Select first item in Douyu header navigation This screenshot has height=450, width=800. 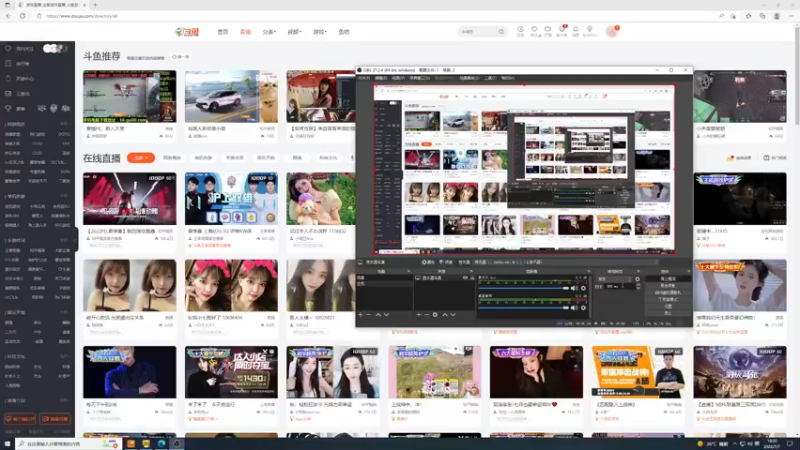click(x=223, y=32)
